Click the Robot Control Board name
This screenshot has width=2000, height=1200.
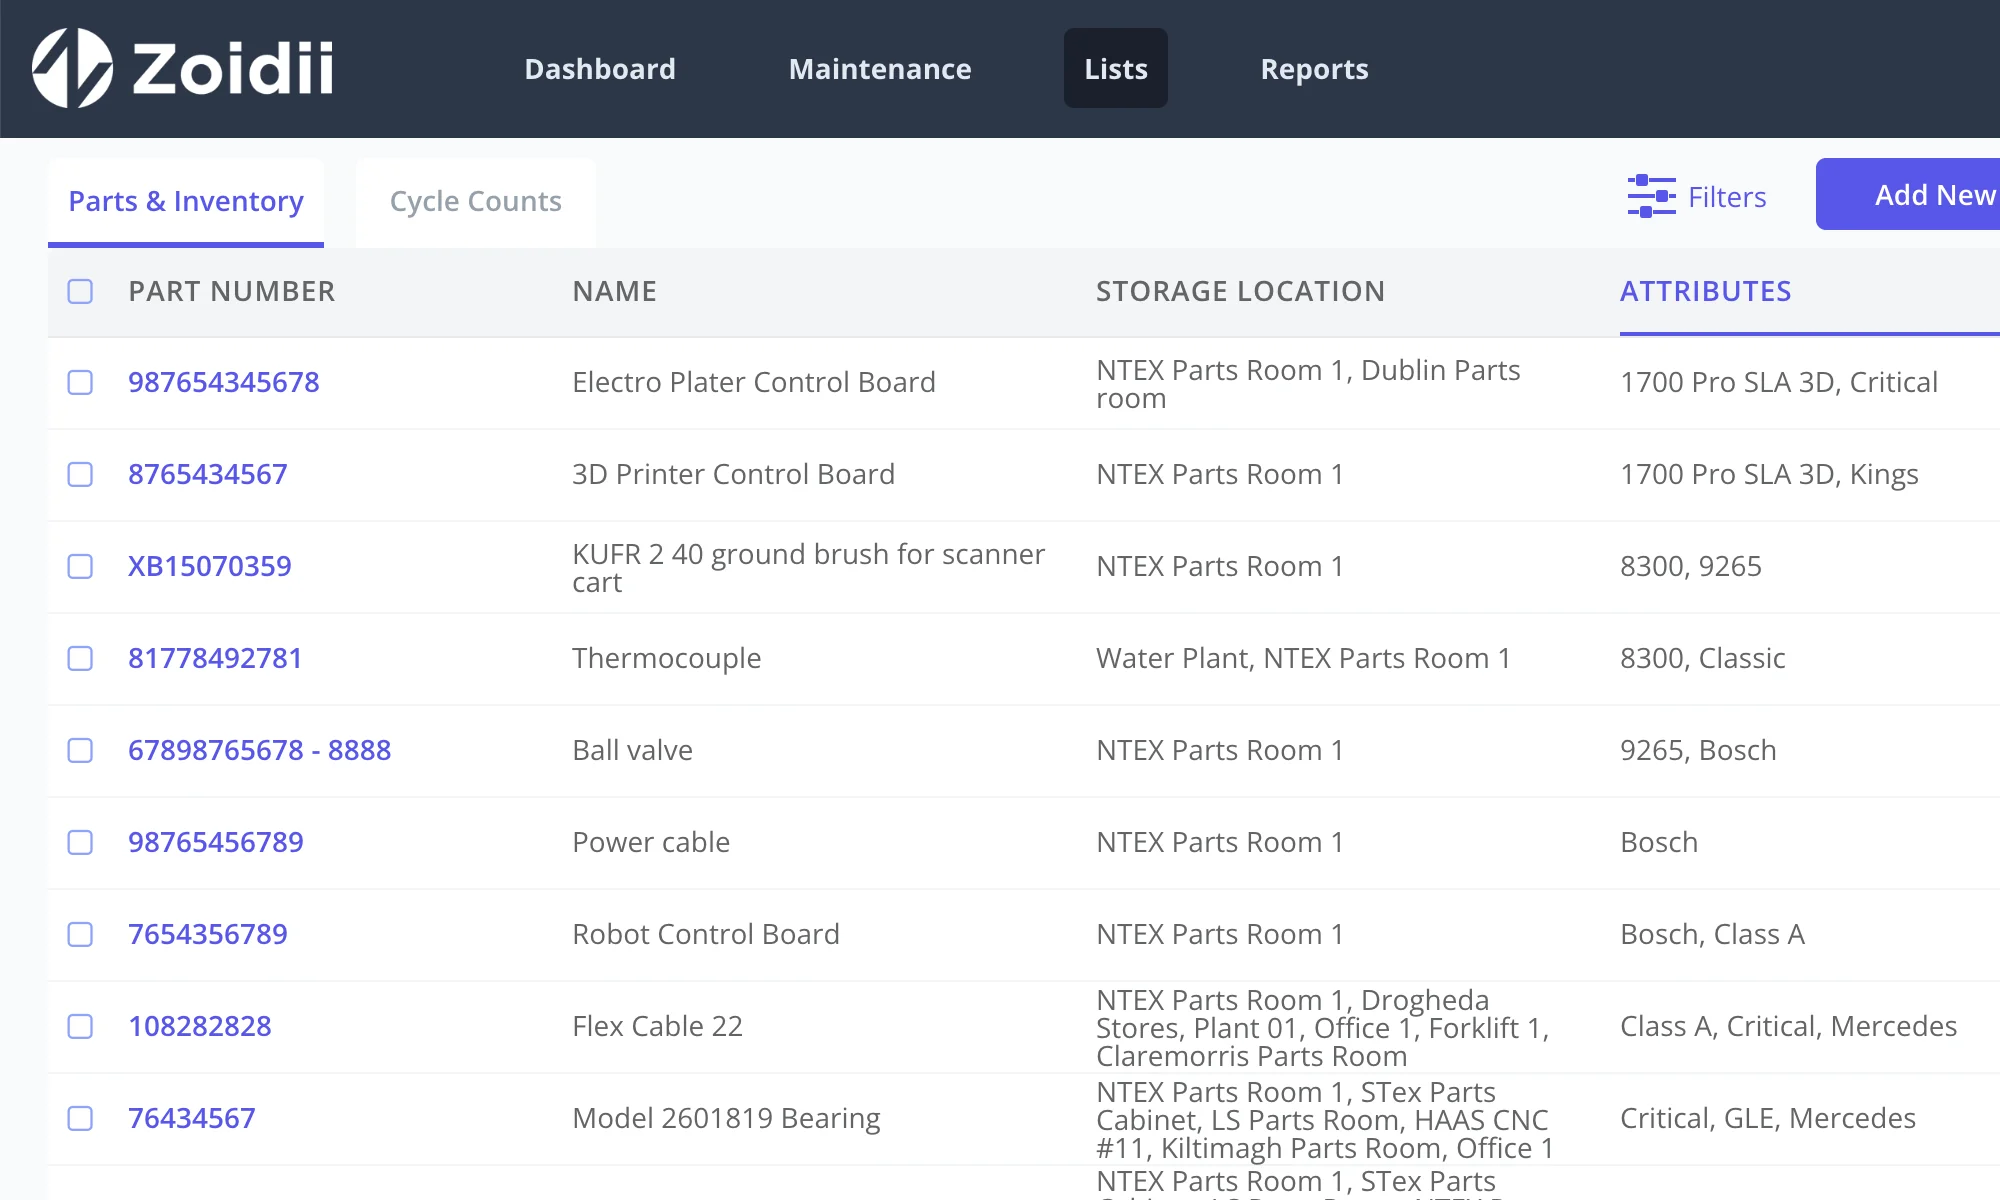point(706,934)
